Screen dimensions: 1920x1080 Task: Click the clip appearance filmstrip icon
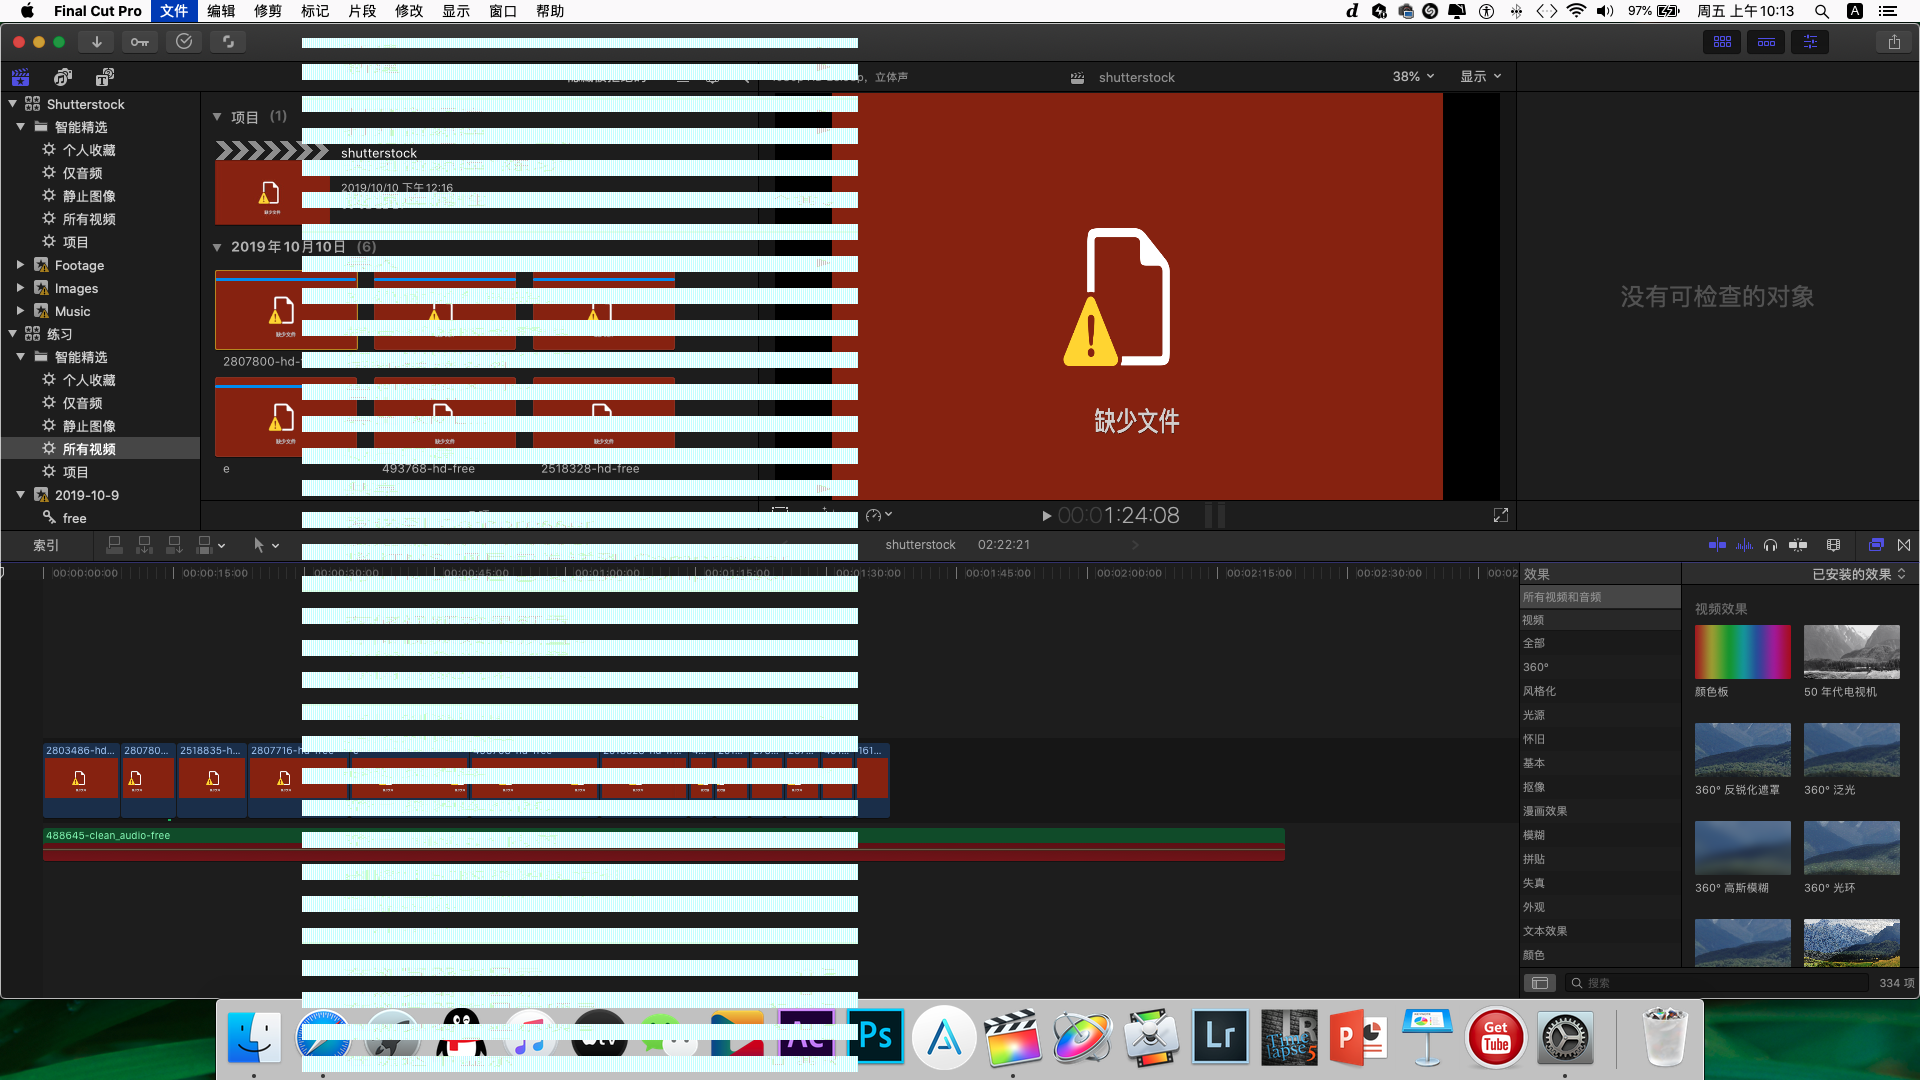pos(1833,545)
